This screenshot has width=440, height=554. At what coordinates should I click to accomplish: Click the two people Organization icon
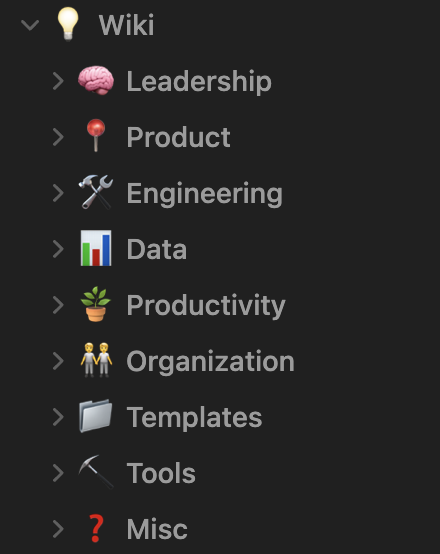(x=96, y=360)
